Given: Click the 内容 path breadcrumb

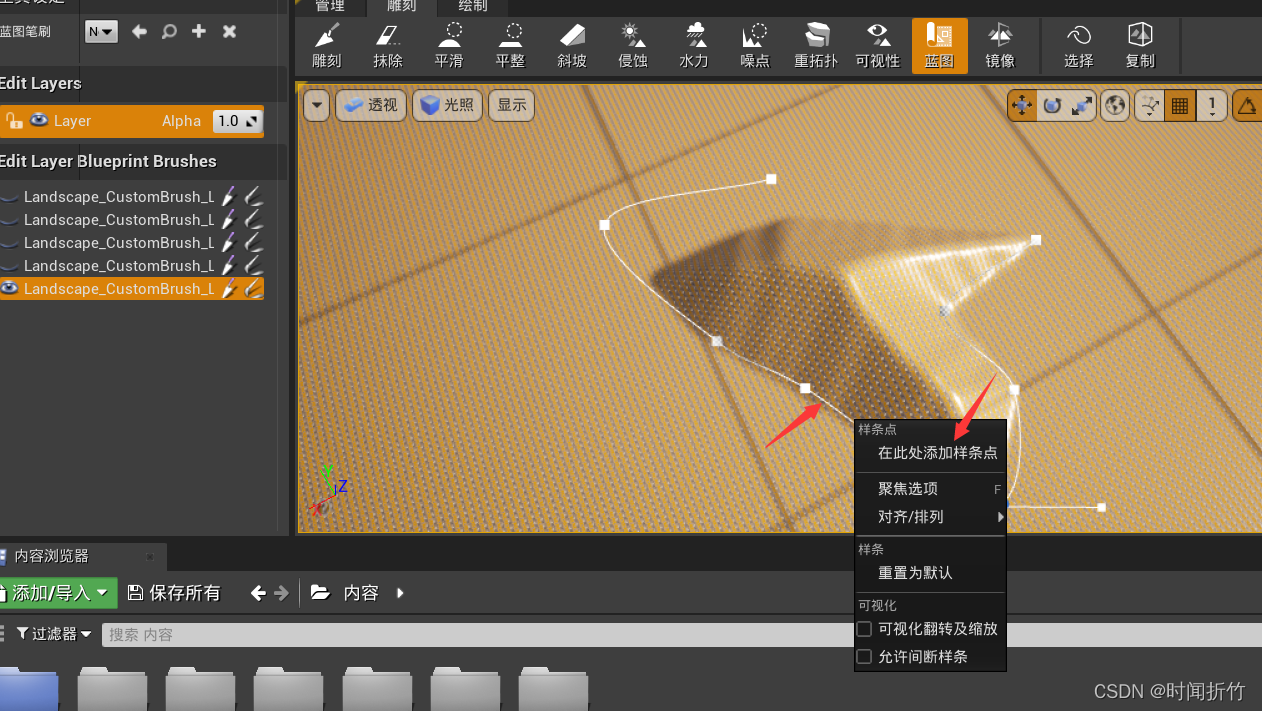Looking at the screenshot, I should (361, 593).
